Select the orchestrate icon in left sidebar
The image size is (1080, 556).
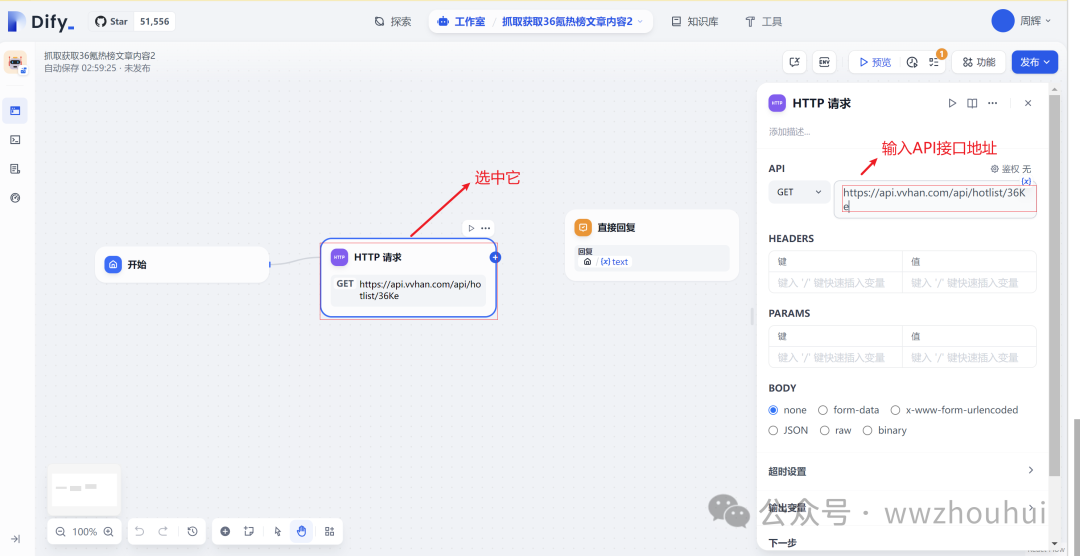click(15, 110)
